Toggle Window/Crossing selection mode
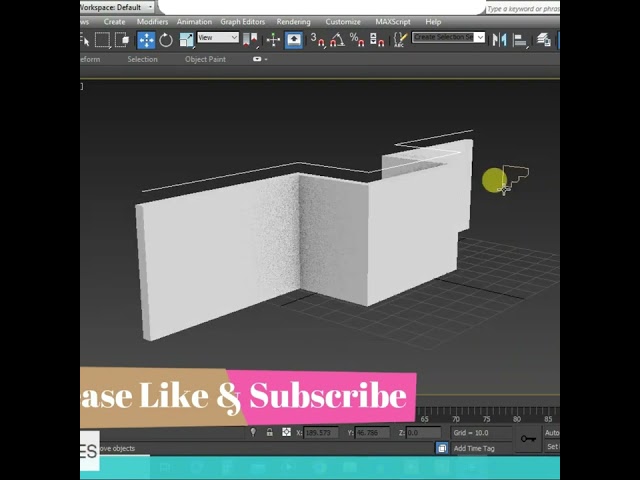 pos(122,40)
